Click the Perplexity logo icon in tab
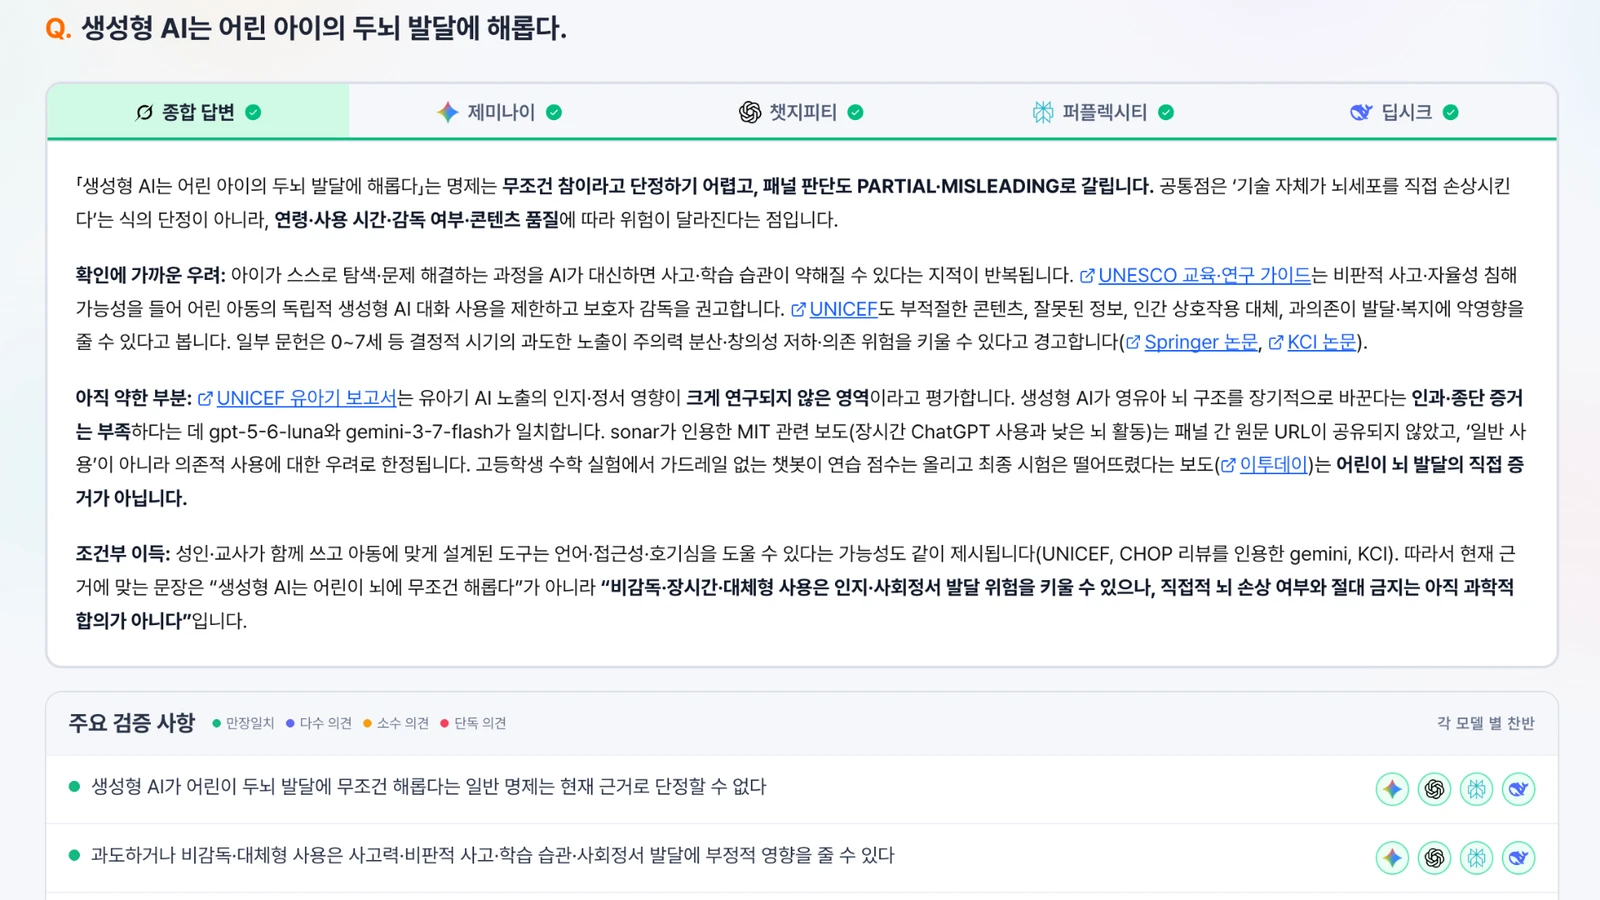Image resolution: width=1600 pixels, height=900 pixels. click(1043, 112)
